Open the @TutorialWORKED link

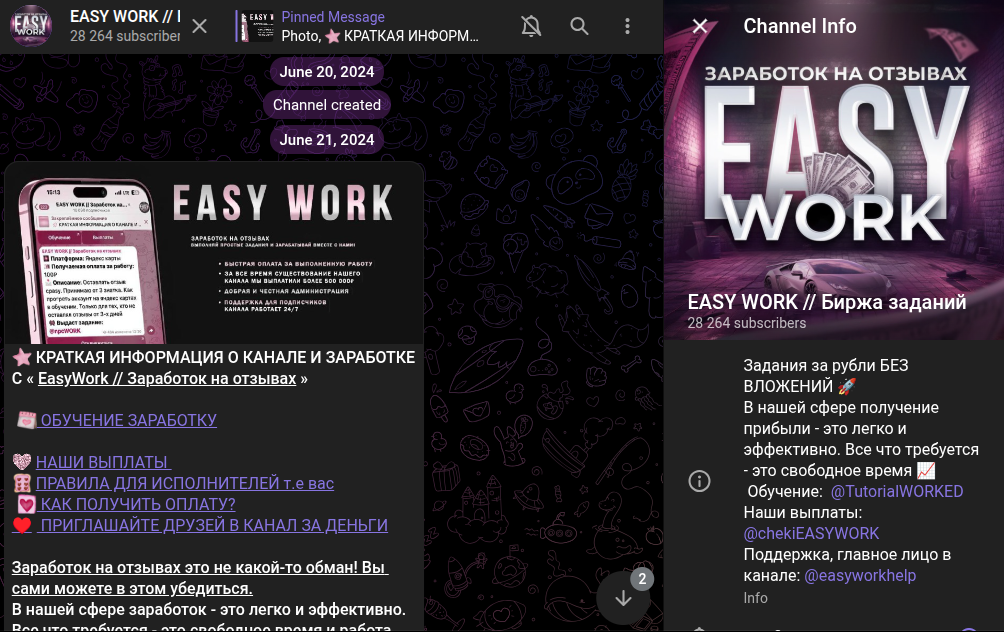[896, 491]
